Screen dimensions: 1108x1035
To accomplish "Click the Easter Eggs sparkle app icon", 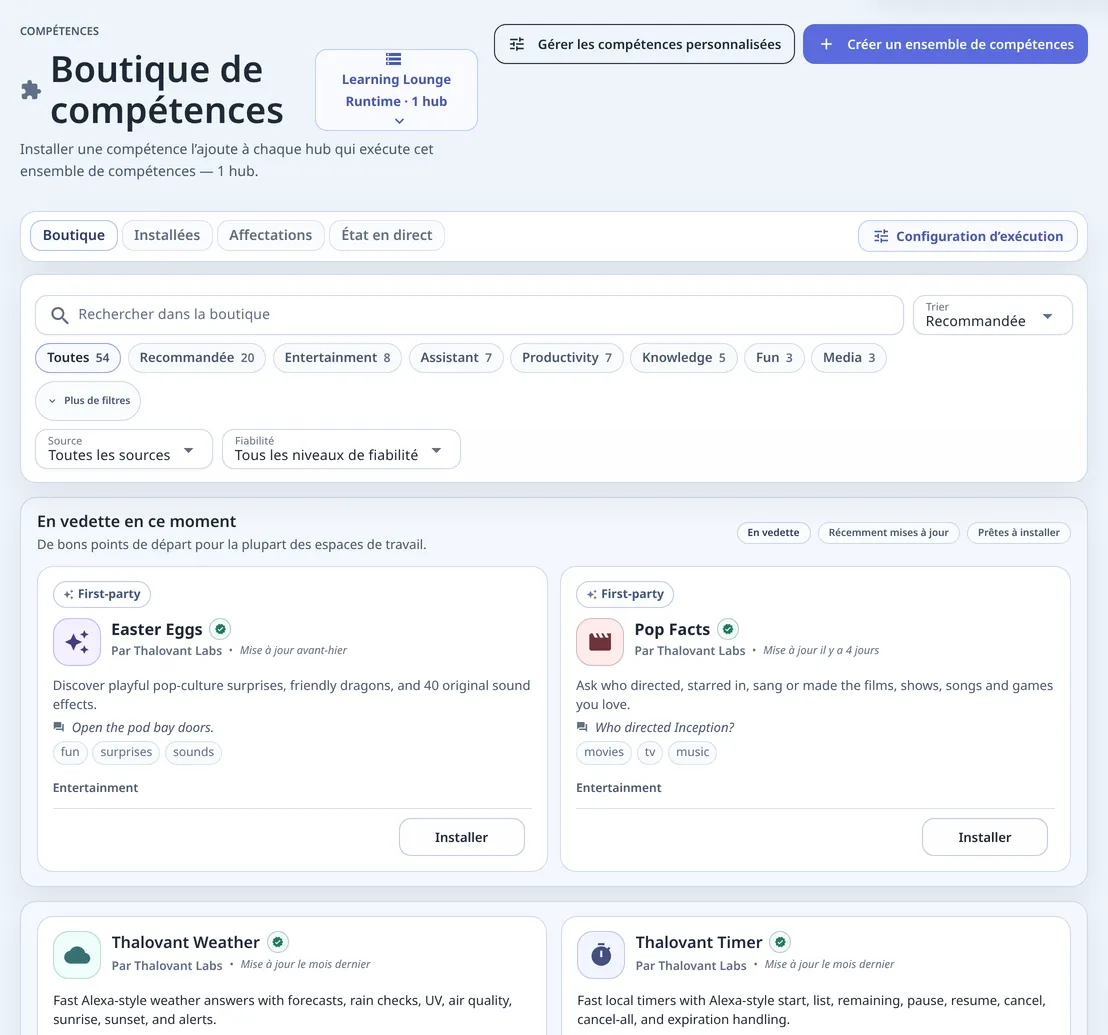I will (77, 641).
